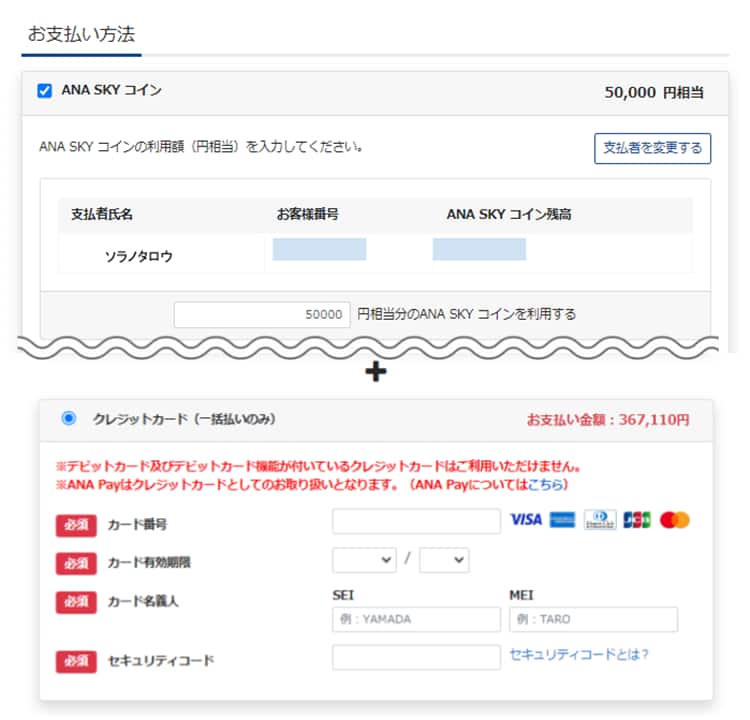The height and width of the screenshot is (720, 750).
Task: Focus the カード番号 input field
Action: click(416, 522)
